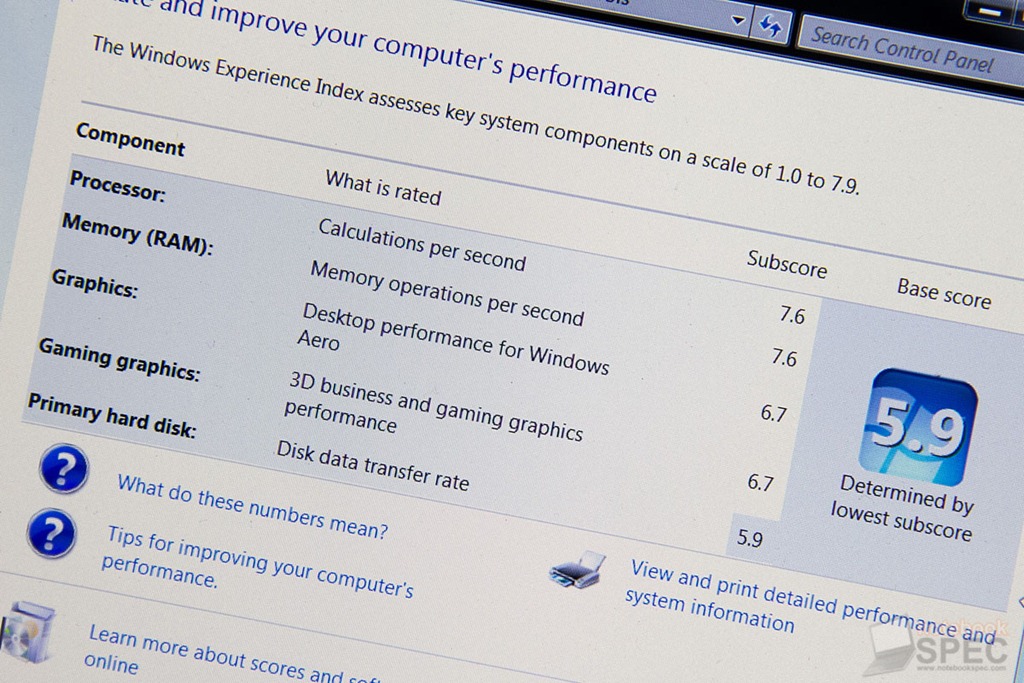The width and height of the screenshot is (1024, 683).
Task: Open 'Tips for improving your computer's performance' link
Action: click(x=257, y=562)
